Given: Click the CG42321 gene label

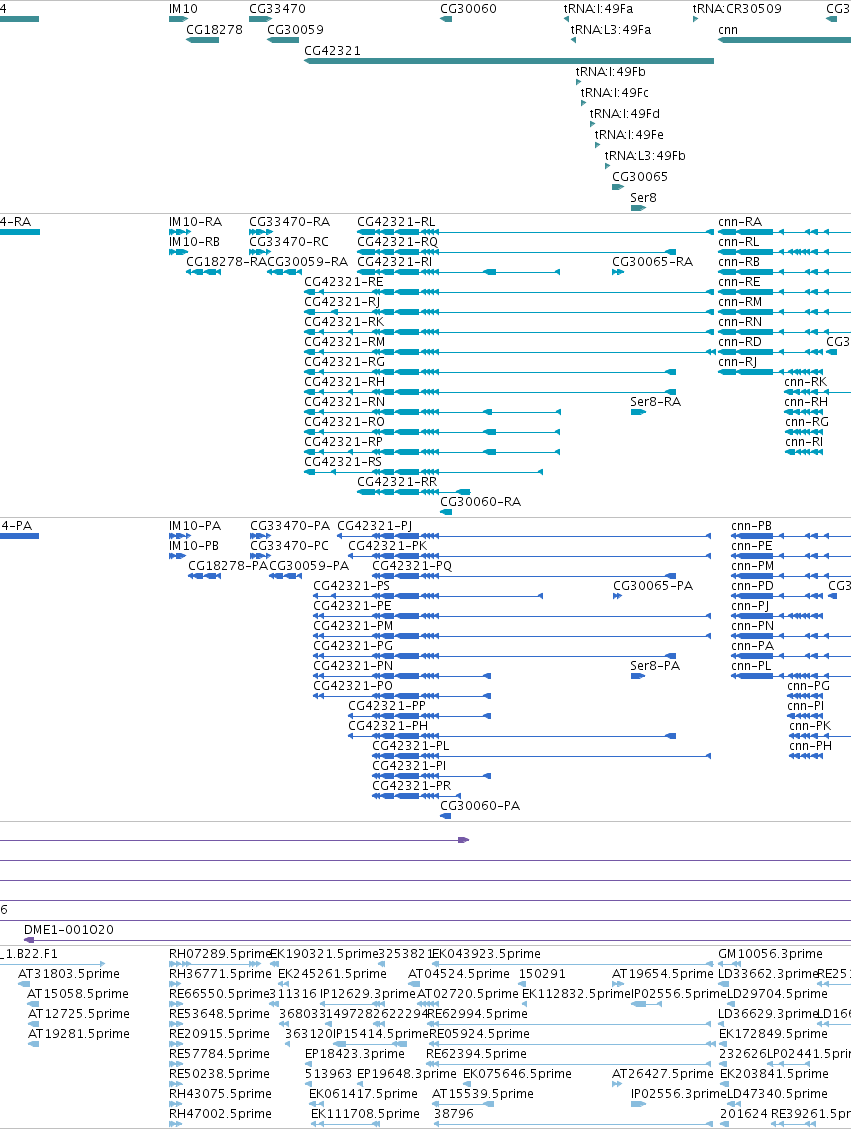Looking at the screenshot, I should [333, 50].
